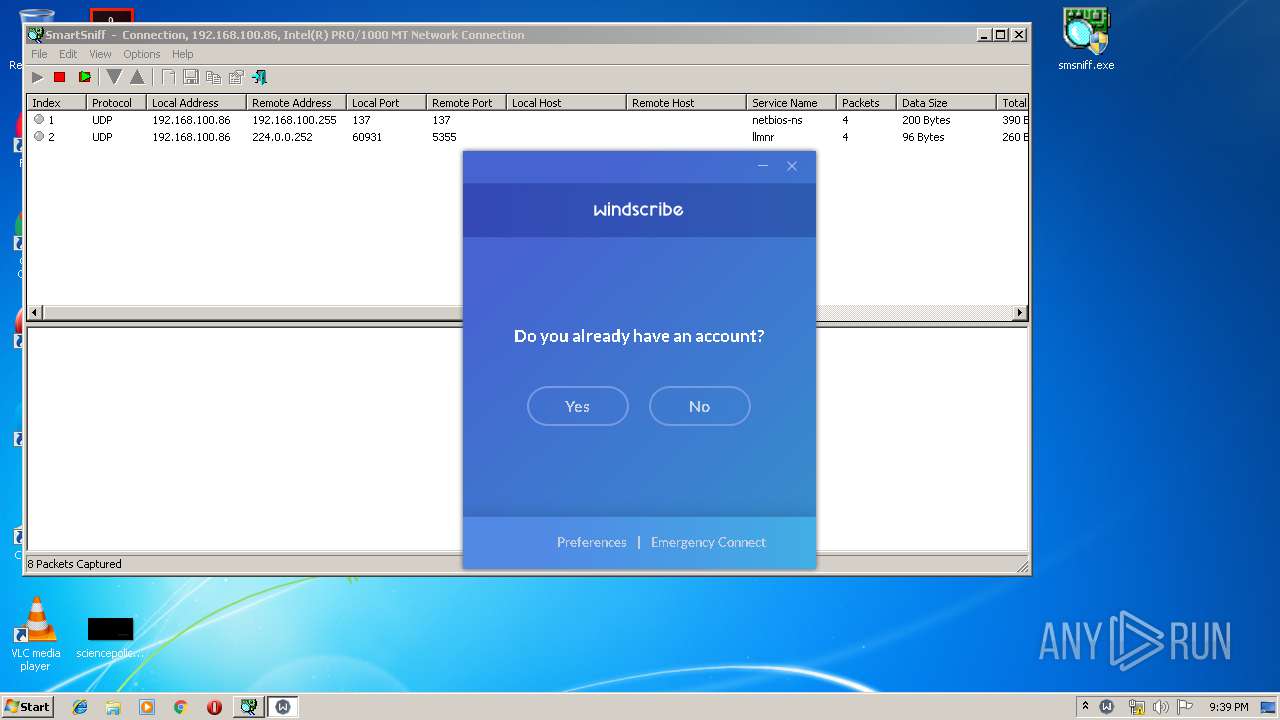Click the exit door toolbar icon
The height and width of the screenshot is (720, 1280).
[x=259, y=77]
